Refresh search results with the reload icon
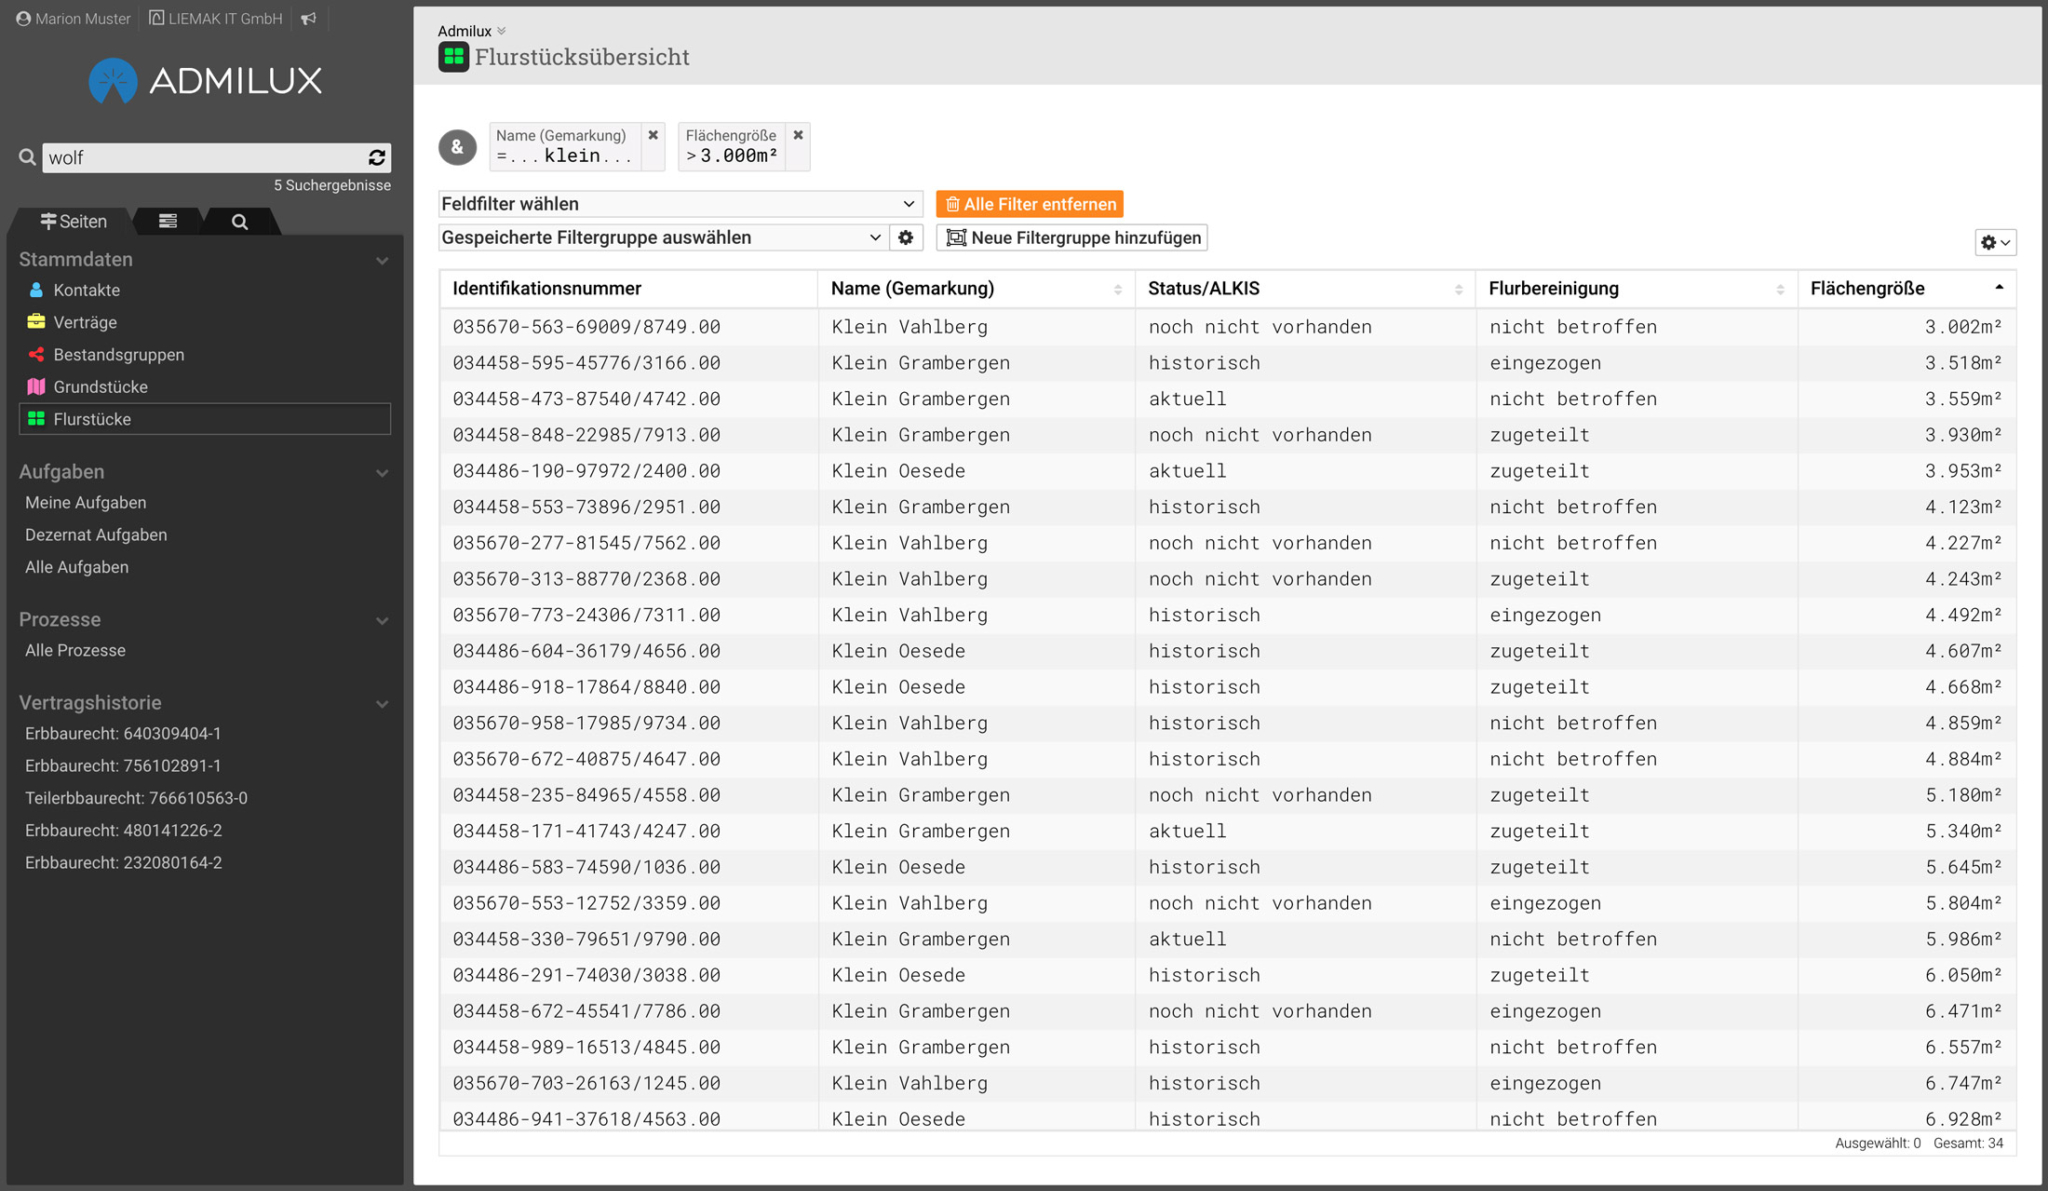The image size is (2048, 1191). tap(377, 157)
